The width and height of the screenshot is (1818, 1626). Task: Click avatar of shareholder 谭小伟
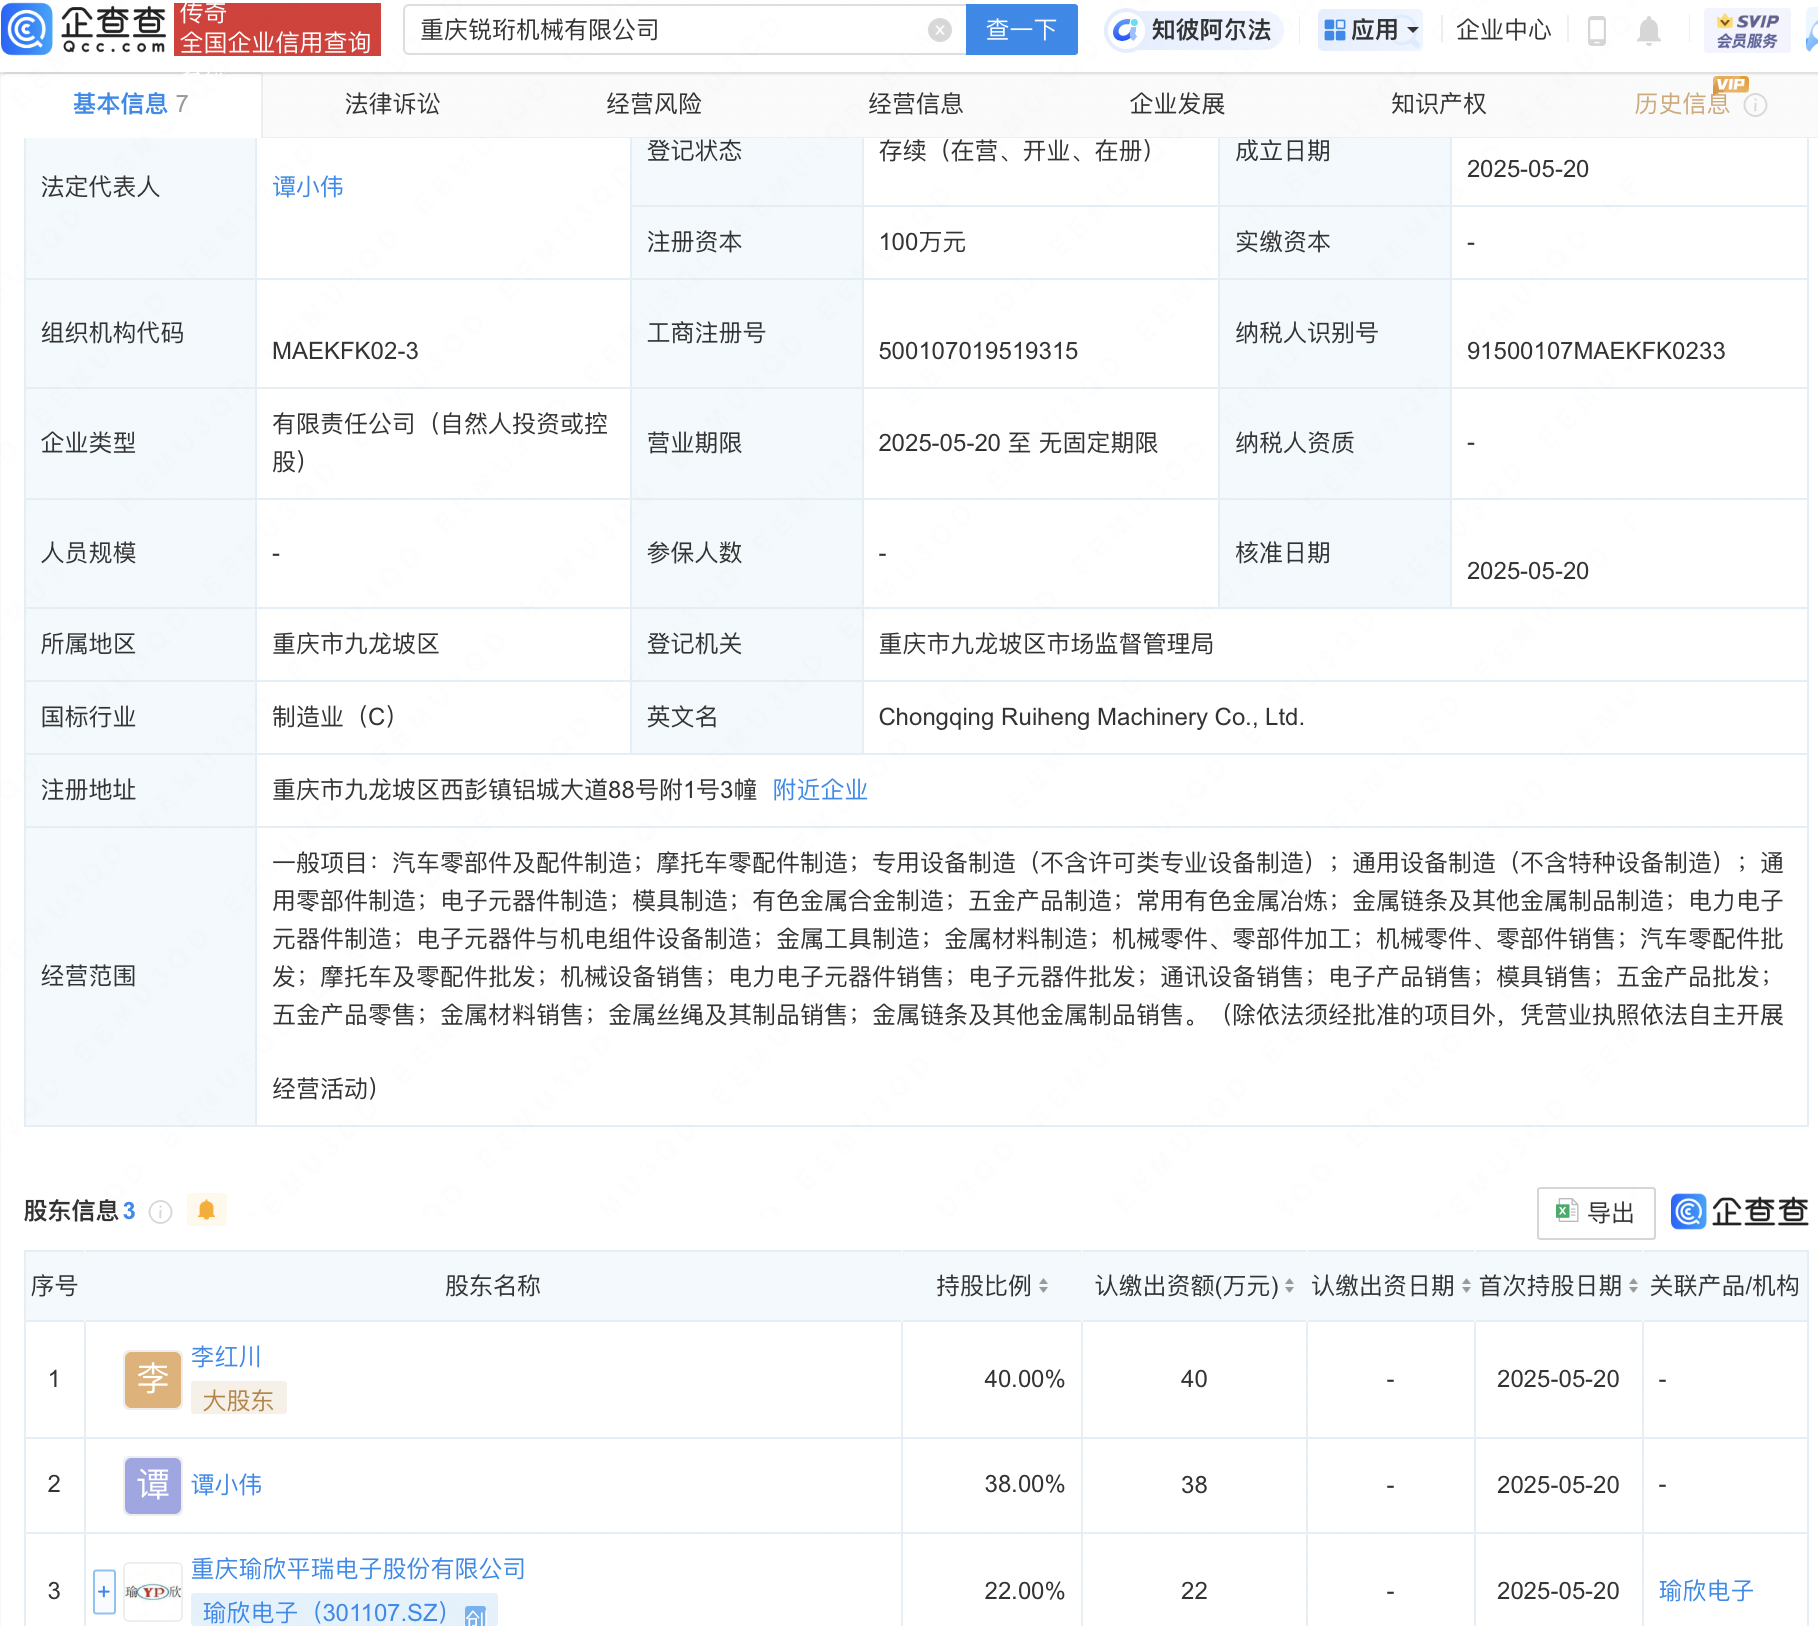pos(152,1485)
